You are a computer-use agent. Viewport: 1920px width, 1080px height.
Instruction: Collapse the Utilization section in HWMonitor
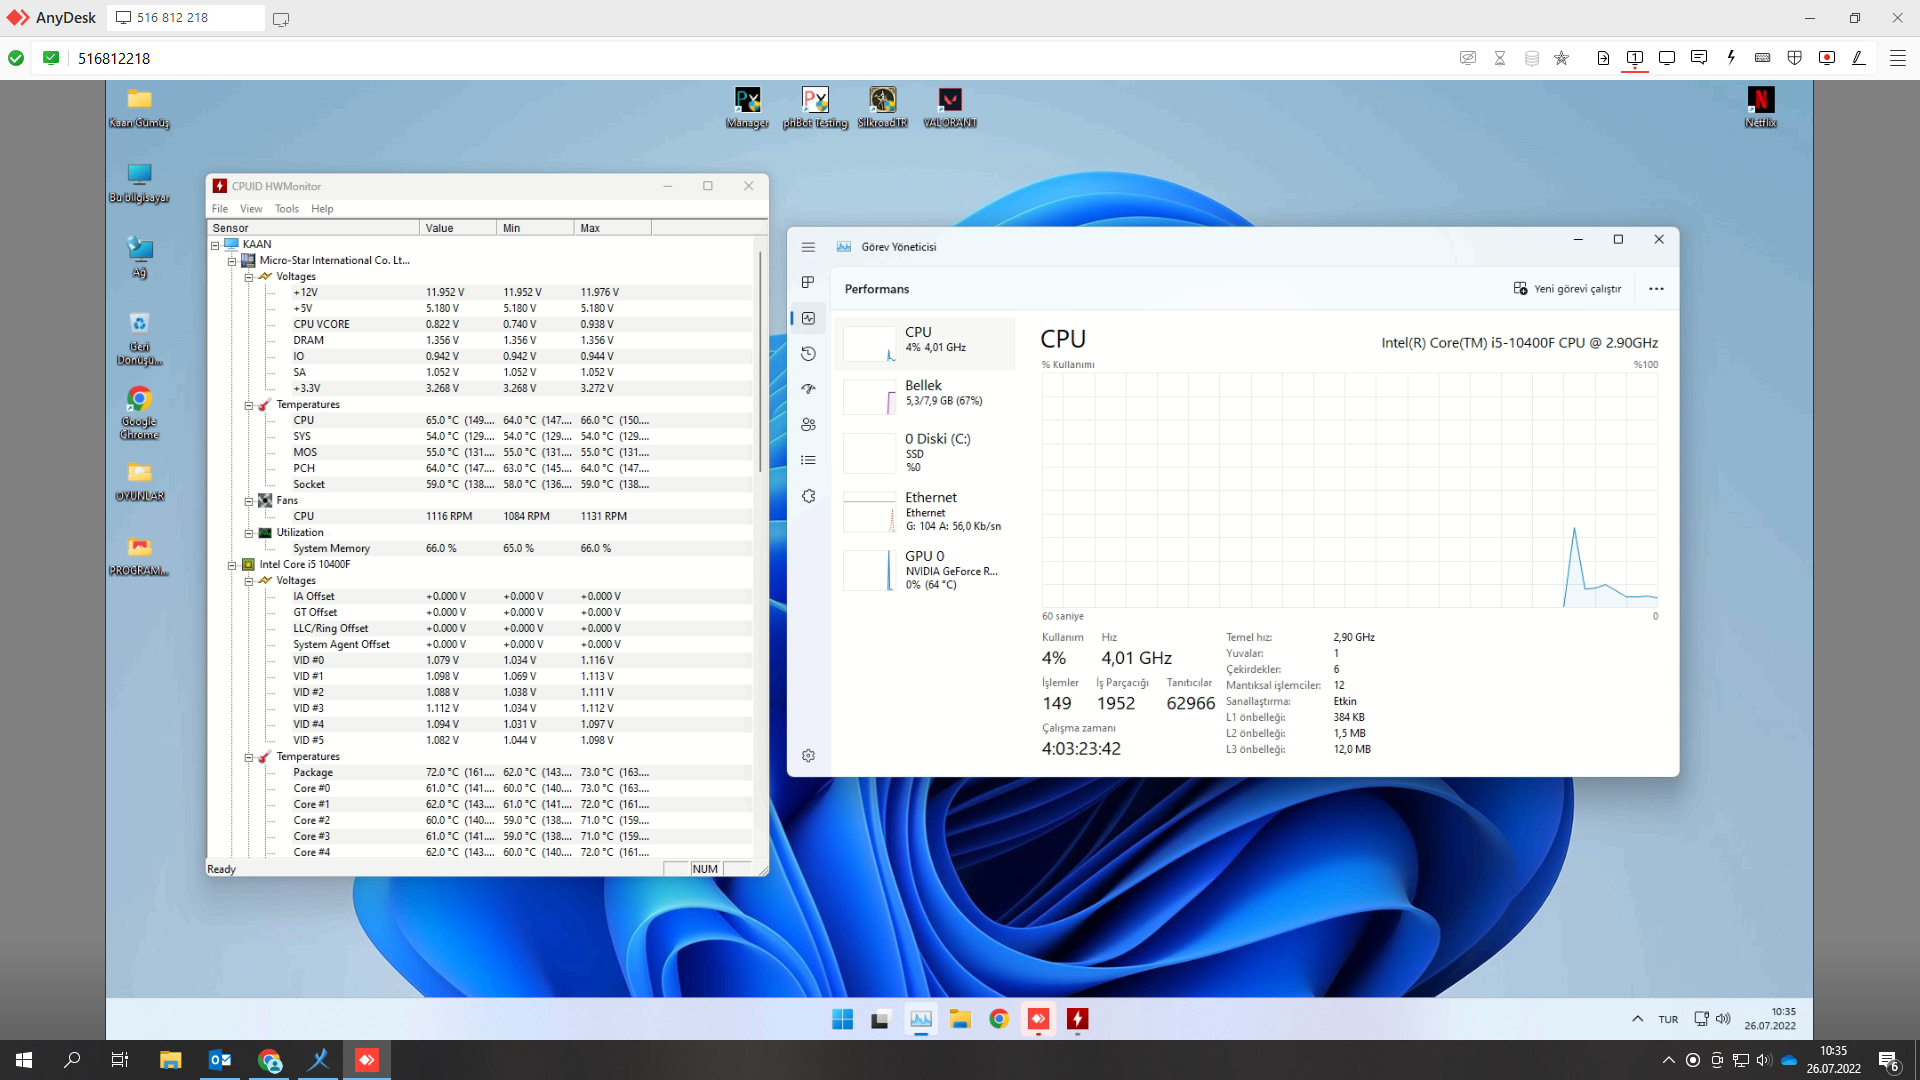click(249, 533)
